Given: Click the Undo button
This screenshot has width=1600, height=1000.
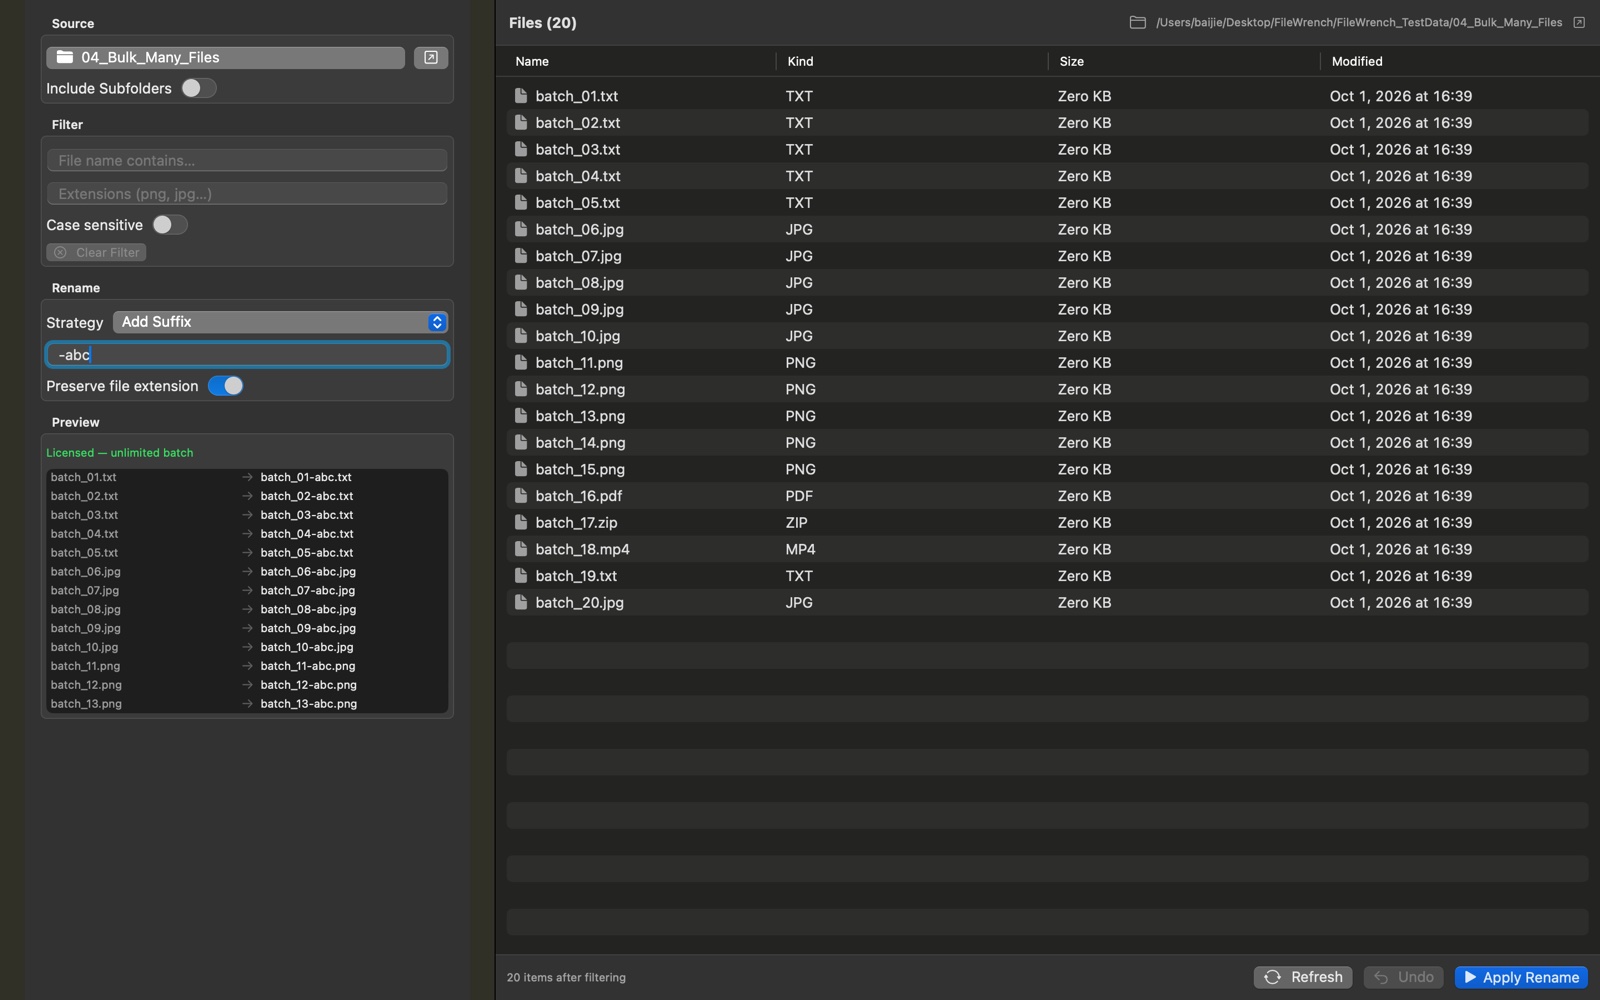Looking at the screenshot, I should 1404,977.
